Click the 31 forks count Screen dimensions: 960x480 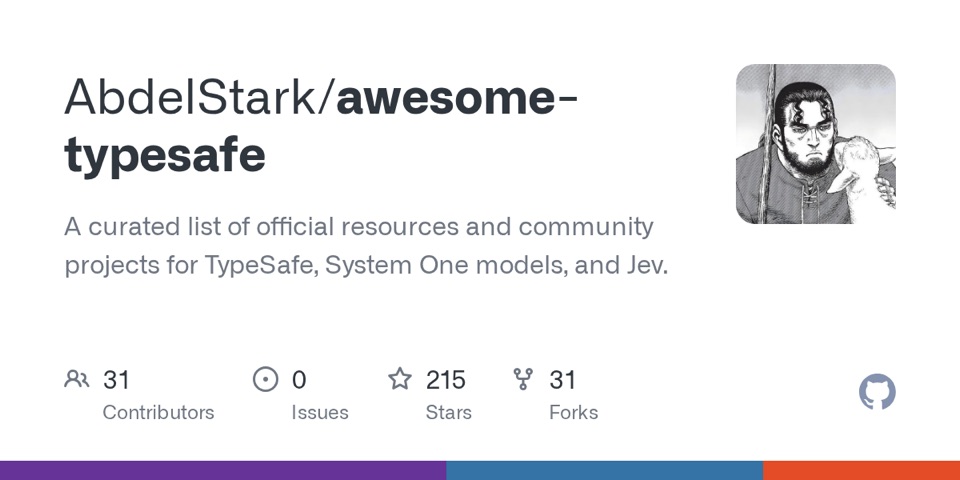562,380
